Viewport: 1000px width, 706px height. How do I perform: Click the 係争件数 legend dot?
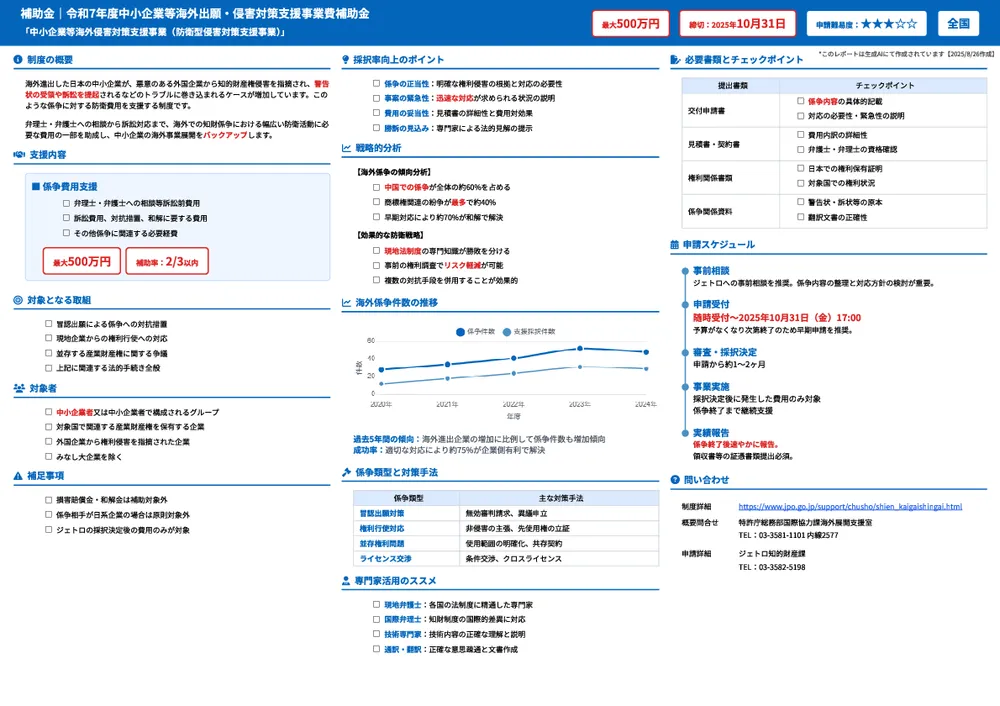click(460, 332)
